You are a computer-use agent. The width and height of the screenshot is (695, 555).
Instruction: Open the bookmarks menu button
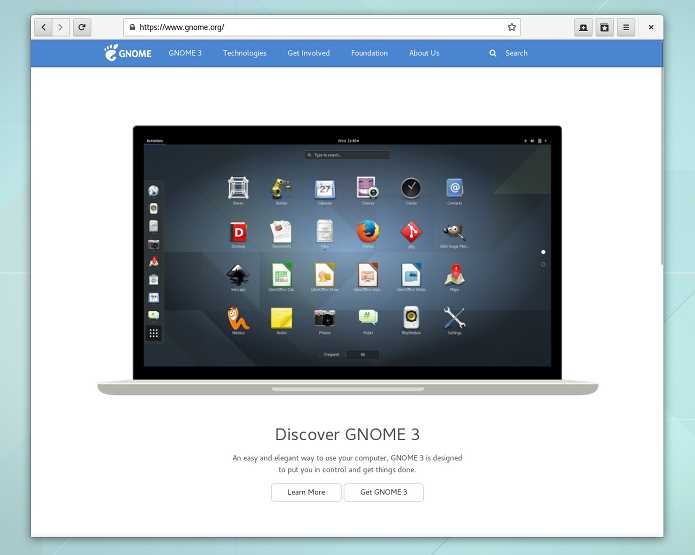point(604,27)
